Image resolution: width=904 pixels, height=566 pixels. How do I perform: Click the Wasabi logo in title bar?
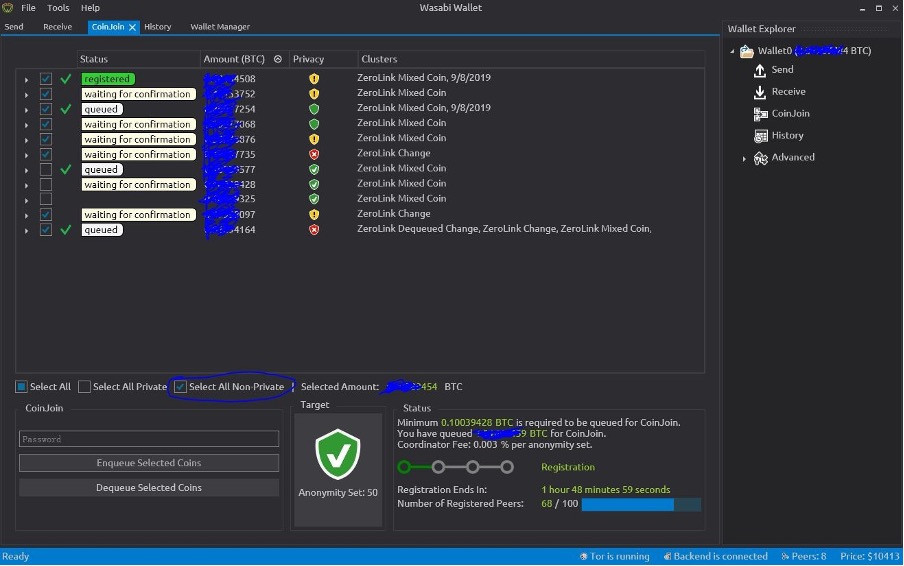click(x=7, y=7)
